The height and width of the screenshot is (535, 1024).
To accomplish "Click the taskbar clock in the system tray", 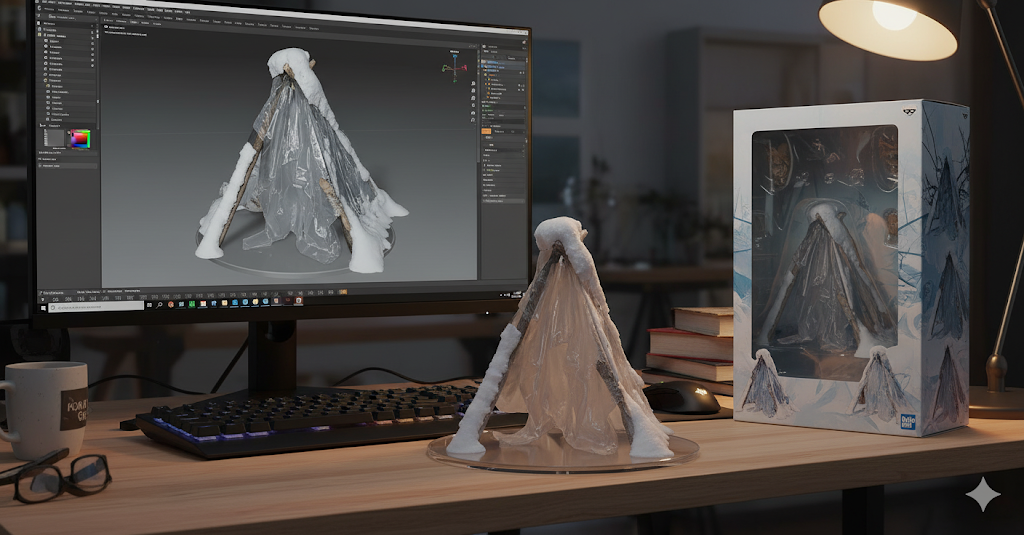I will 516,295.
